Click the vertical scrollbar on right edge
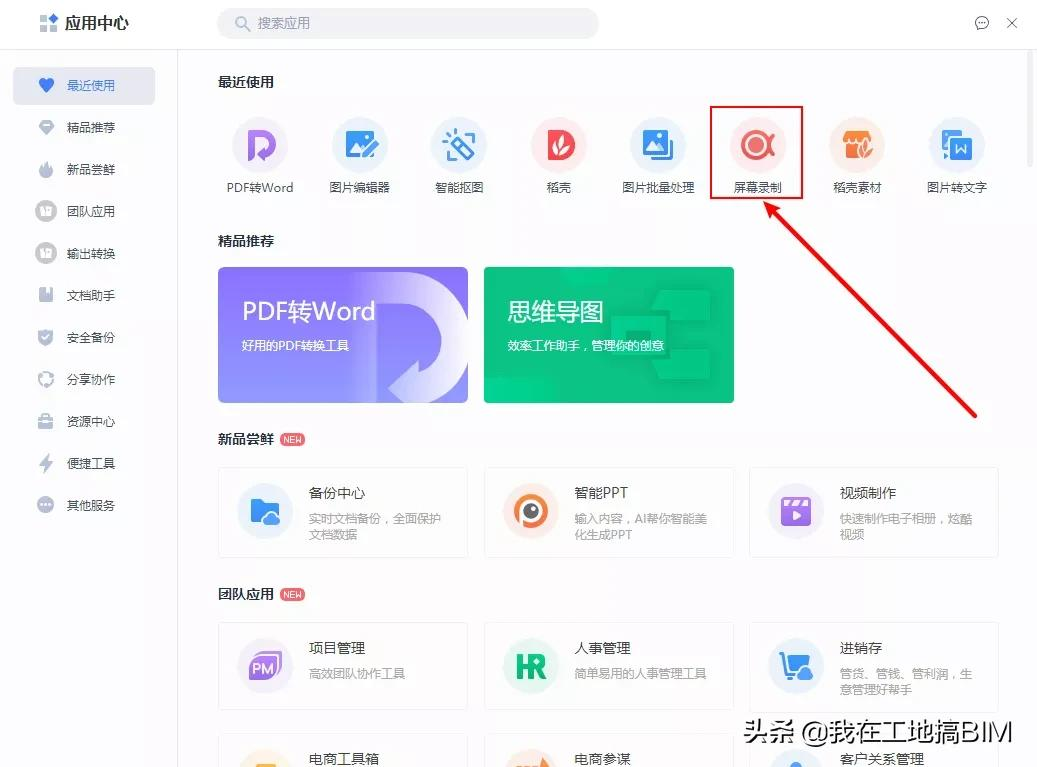 (x=1030, y=109)
